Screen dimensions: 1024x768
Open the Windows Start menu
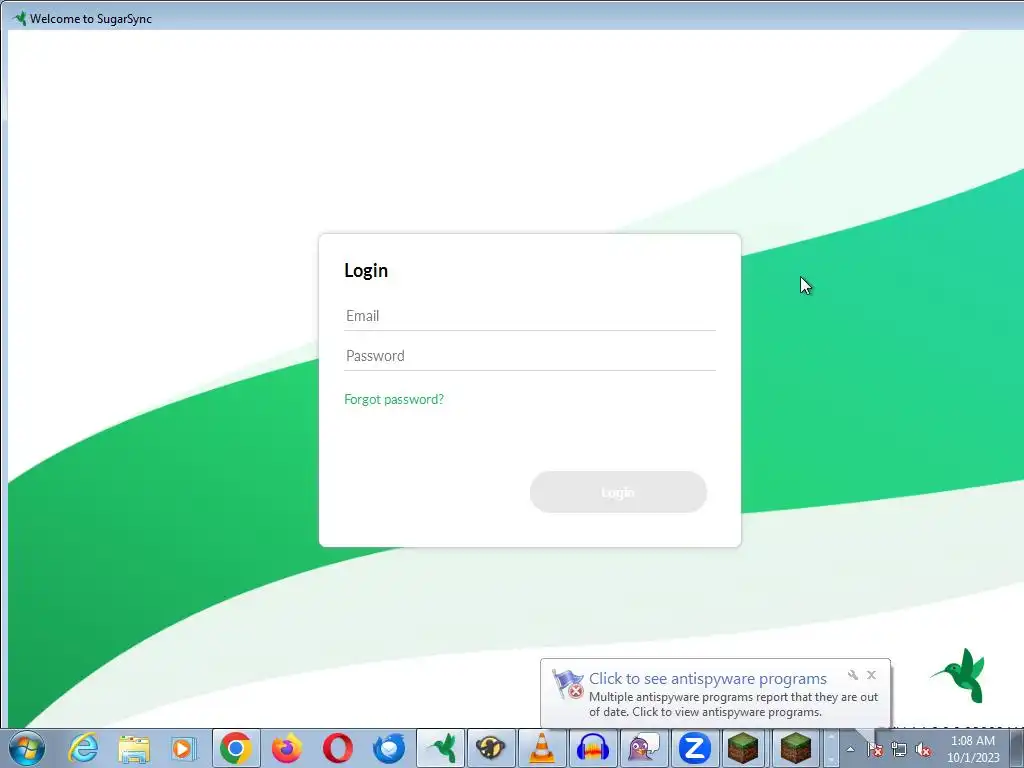27,748
